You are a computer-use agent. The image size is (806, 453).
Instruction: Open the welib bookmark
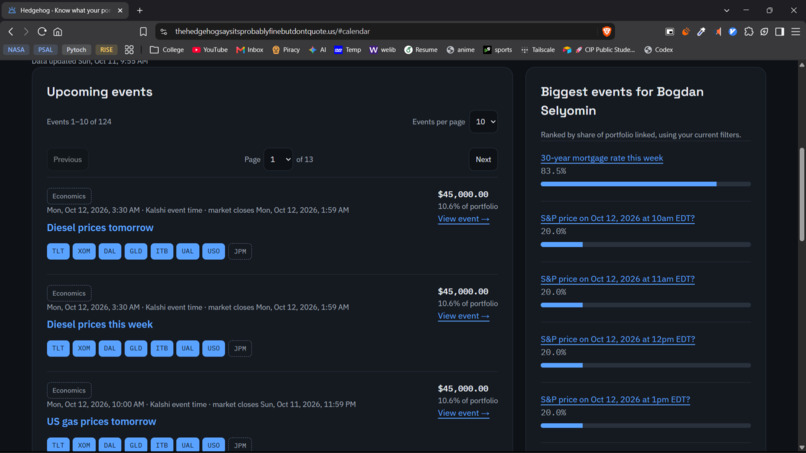coord(382,50)
